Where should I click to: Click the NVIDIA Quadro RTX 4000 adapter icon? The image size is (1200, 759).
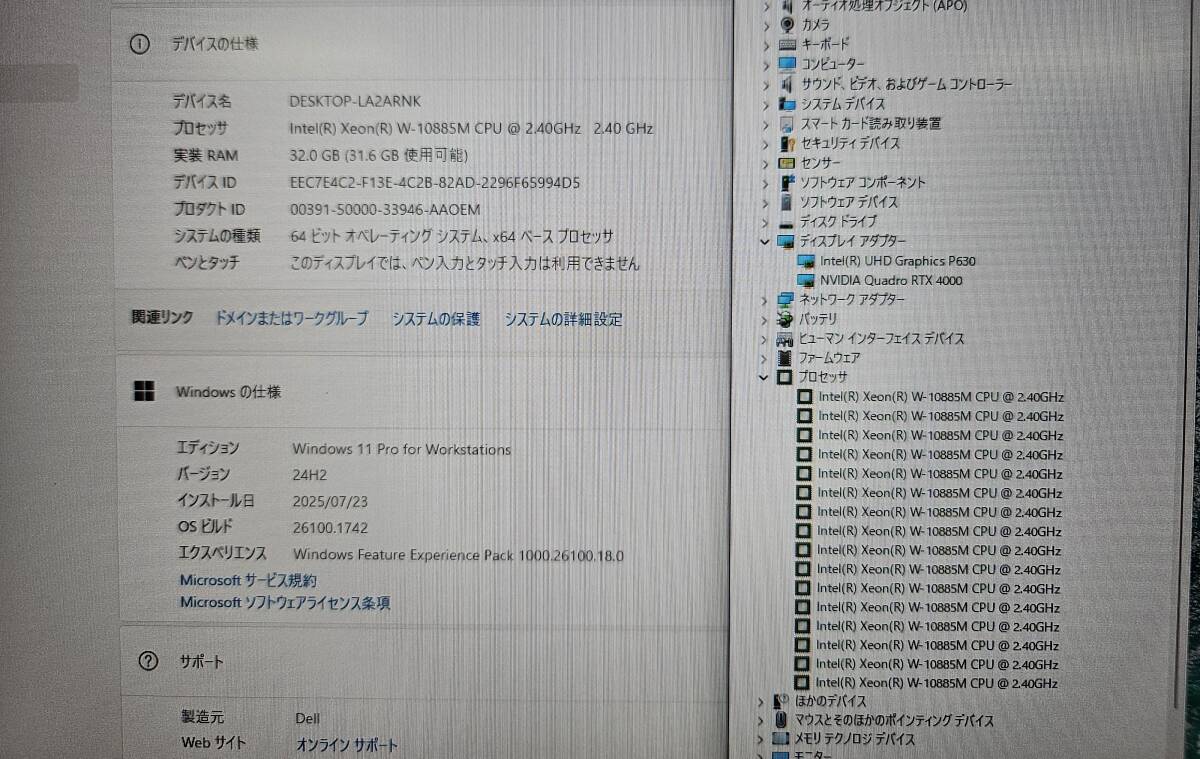point(806,280)
